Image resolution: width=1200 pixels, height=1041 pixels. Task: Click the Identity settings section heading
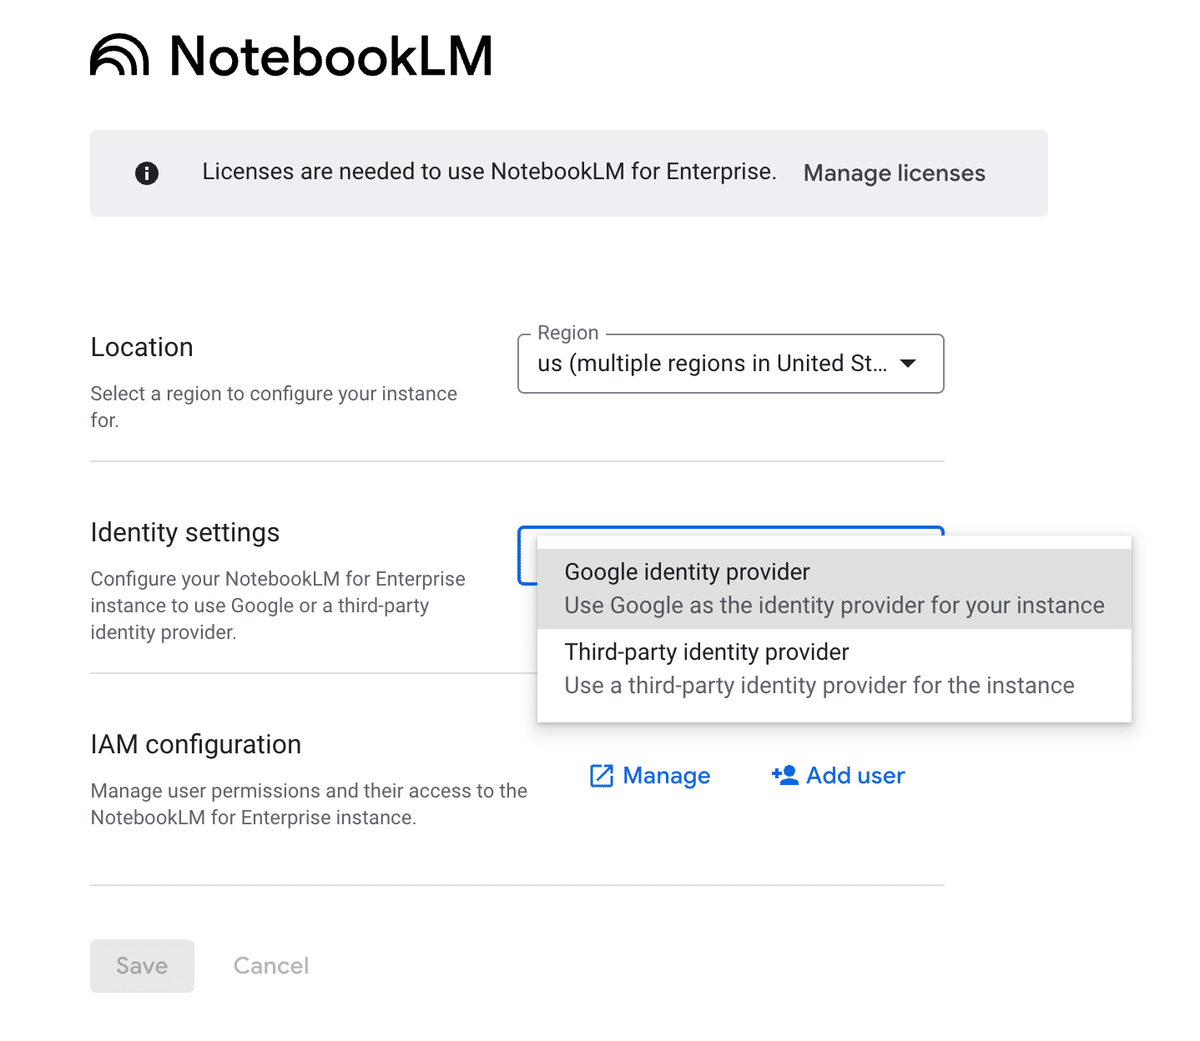[185, 532]
